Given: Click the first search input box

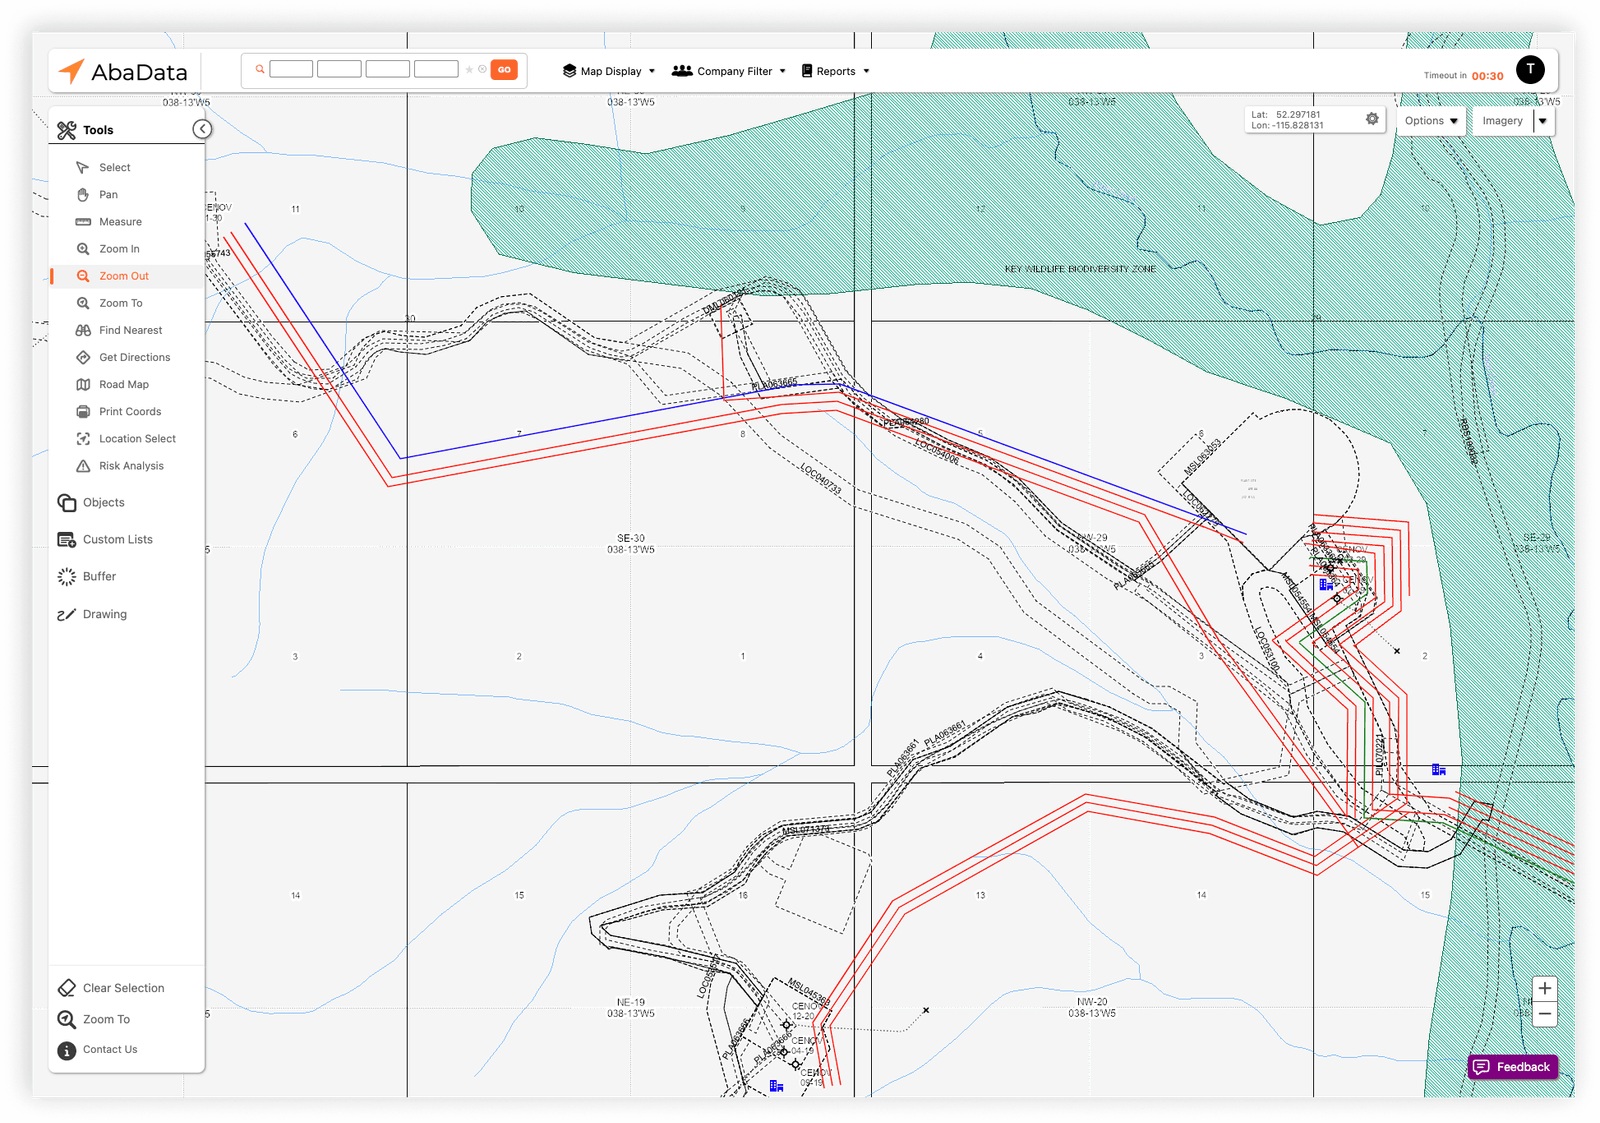Looking at the screenshot, I should coord(291,70).
